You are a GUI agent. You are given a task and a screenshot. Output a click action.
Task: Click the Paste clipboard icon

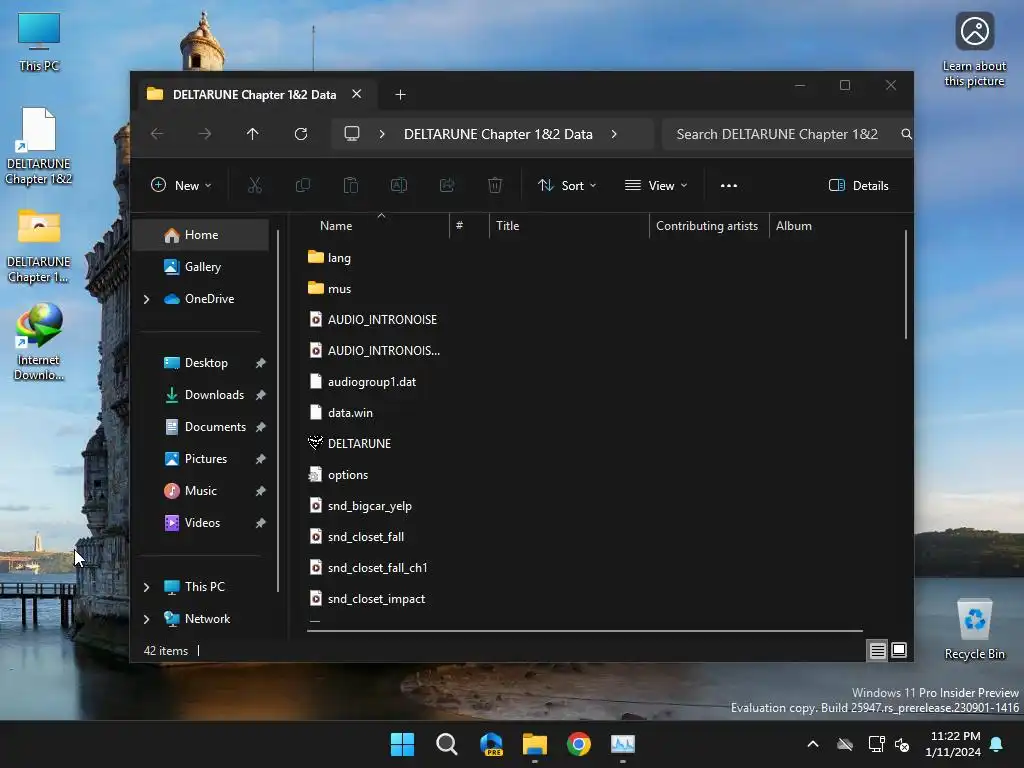[351, 185]
